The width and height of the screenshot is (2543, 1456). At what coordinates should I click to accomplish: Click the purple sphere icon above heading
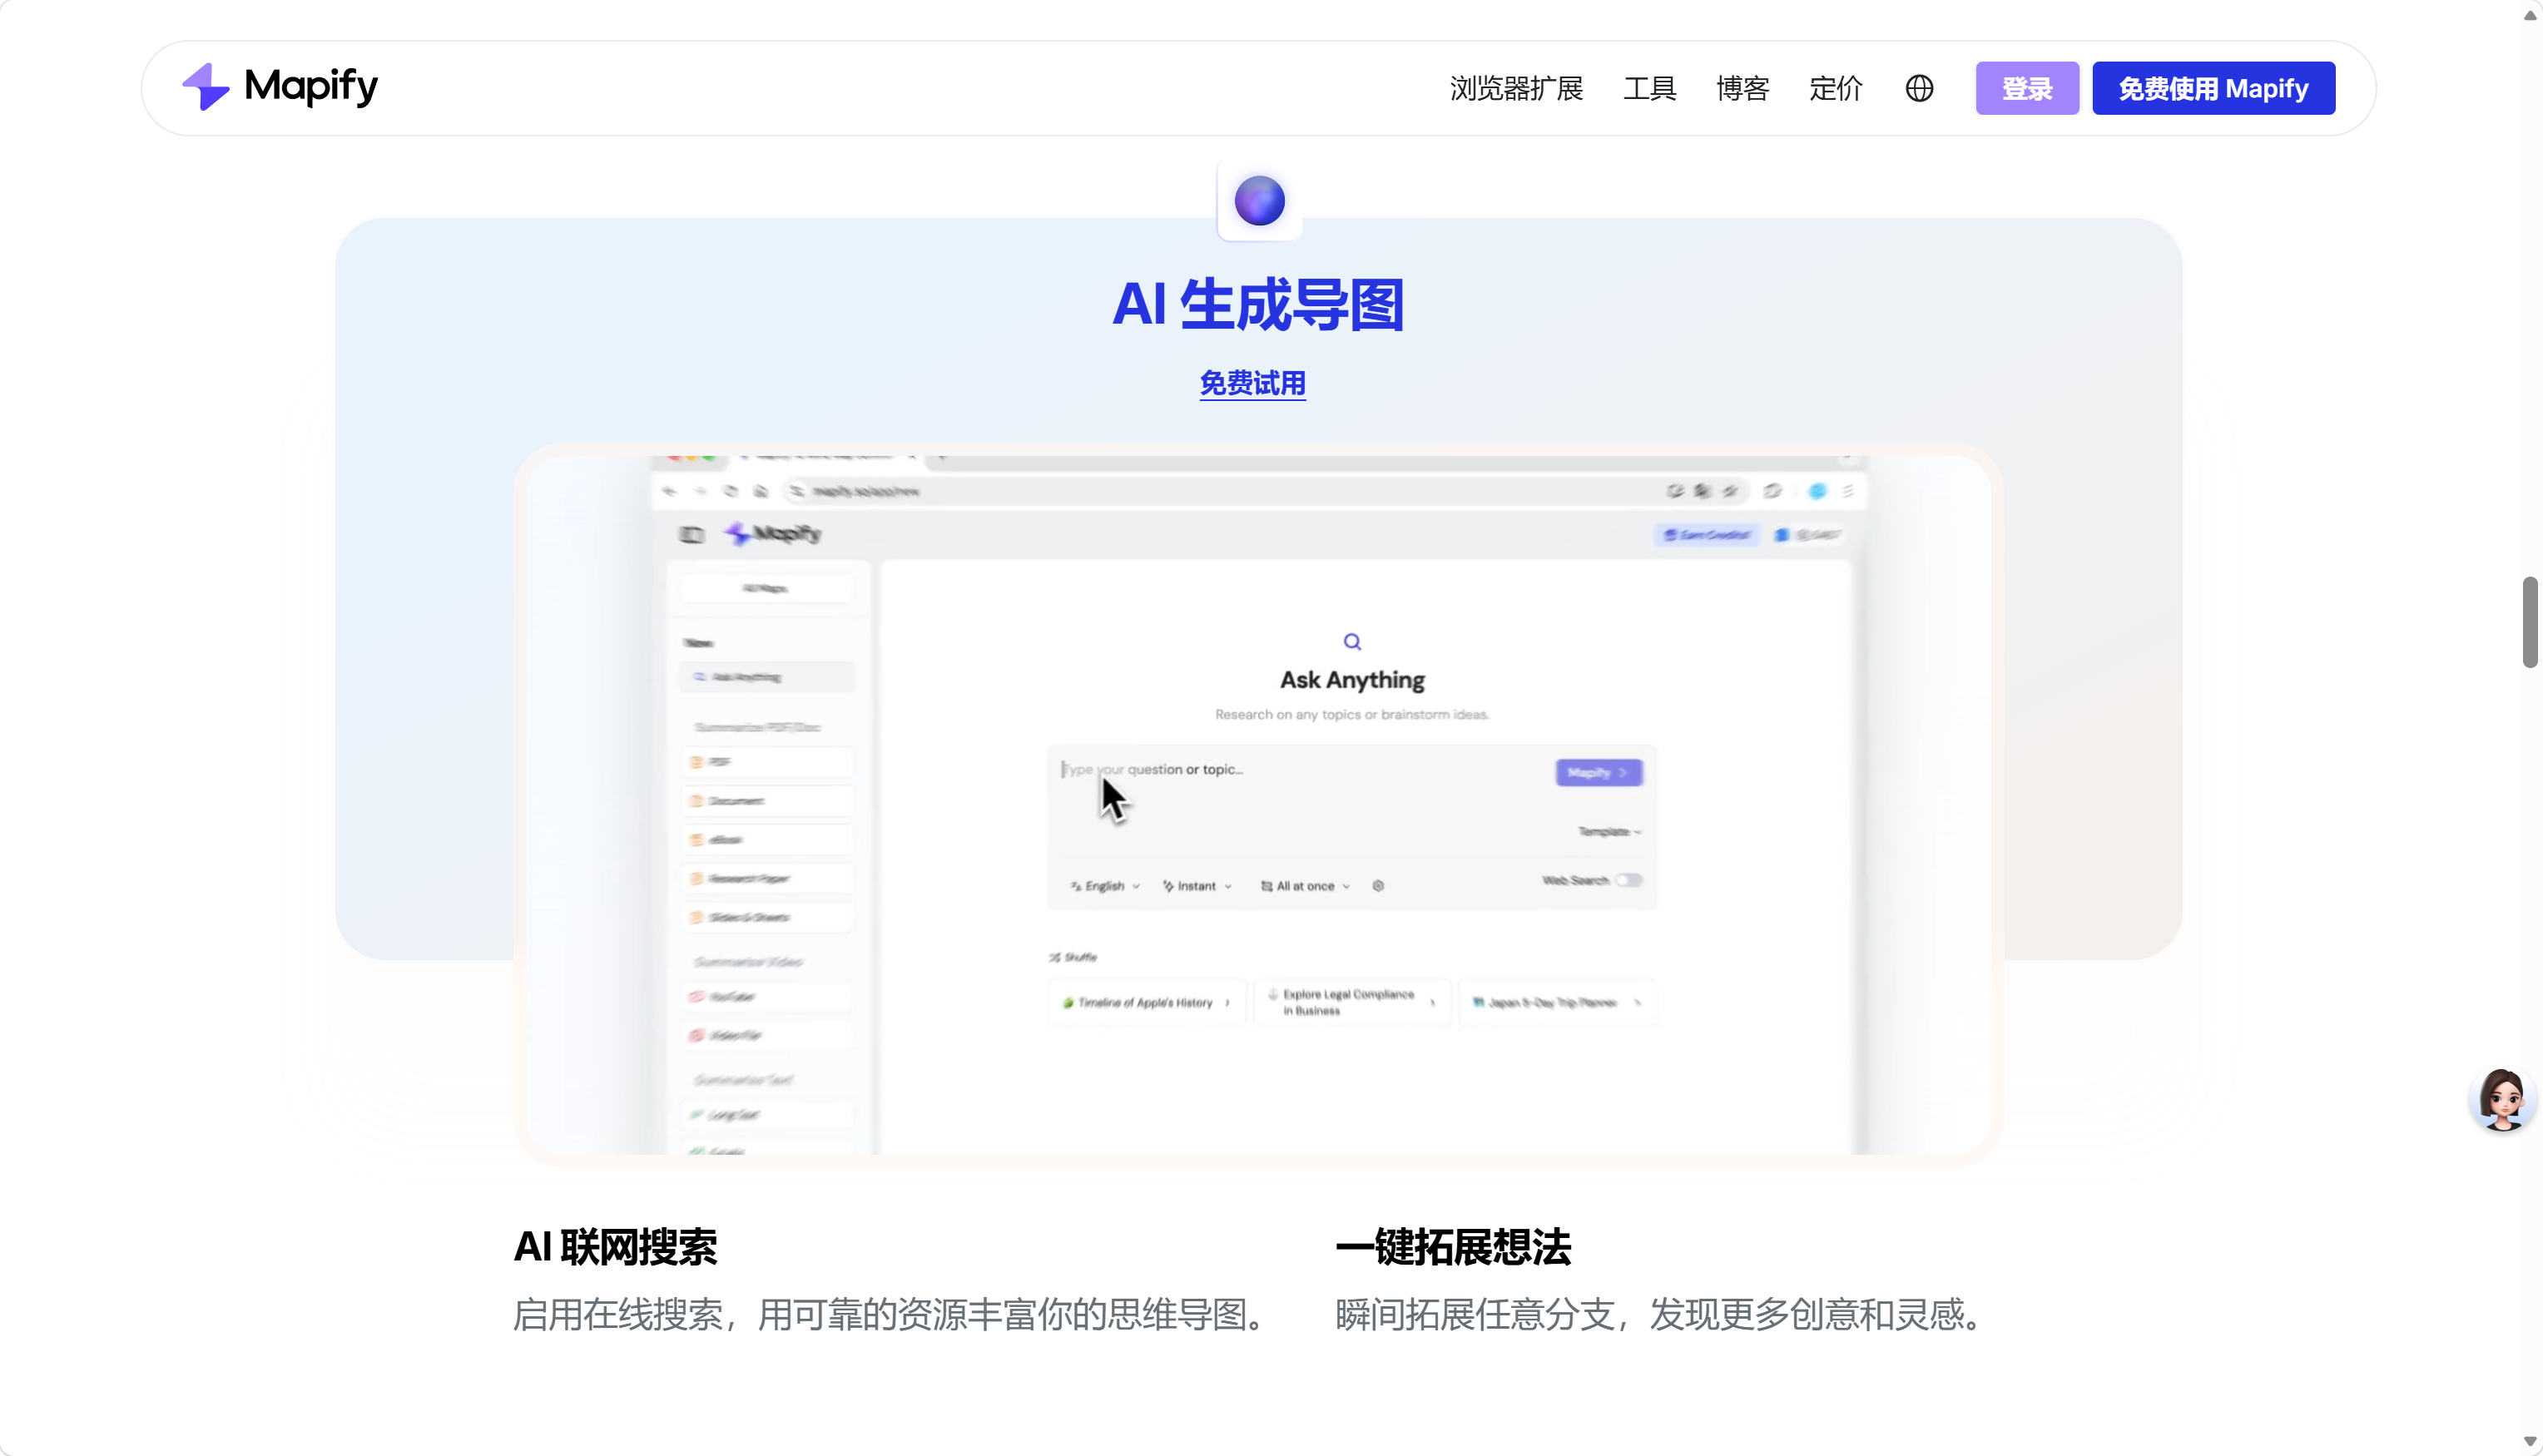click(1259, 201)
